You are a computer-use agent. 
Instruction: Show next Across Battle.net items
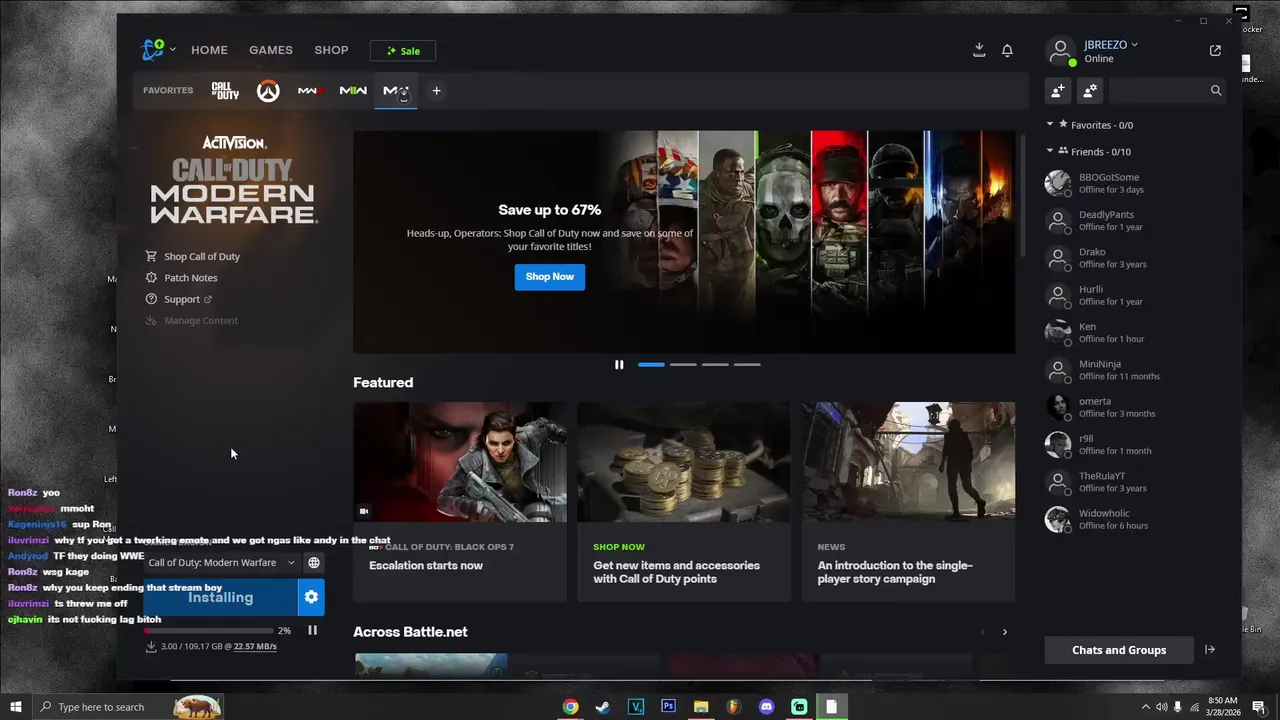1005,632
